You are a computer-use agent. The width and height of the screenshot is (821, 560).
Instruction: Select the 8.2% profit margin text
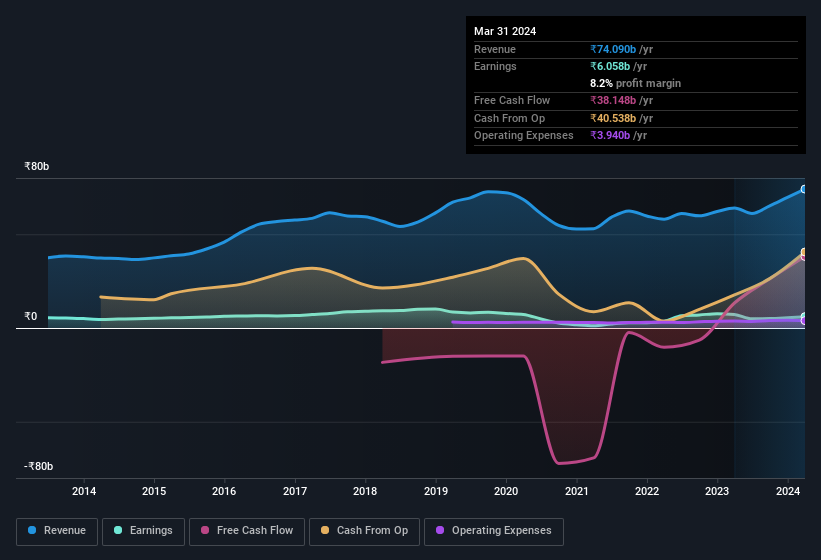[x=635, y=83]
